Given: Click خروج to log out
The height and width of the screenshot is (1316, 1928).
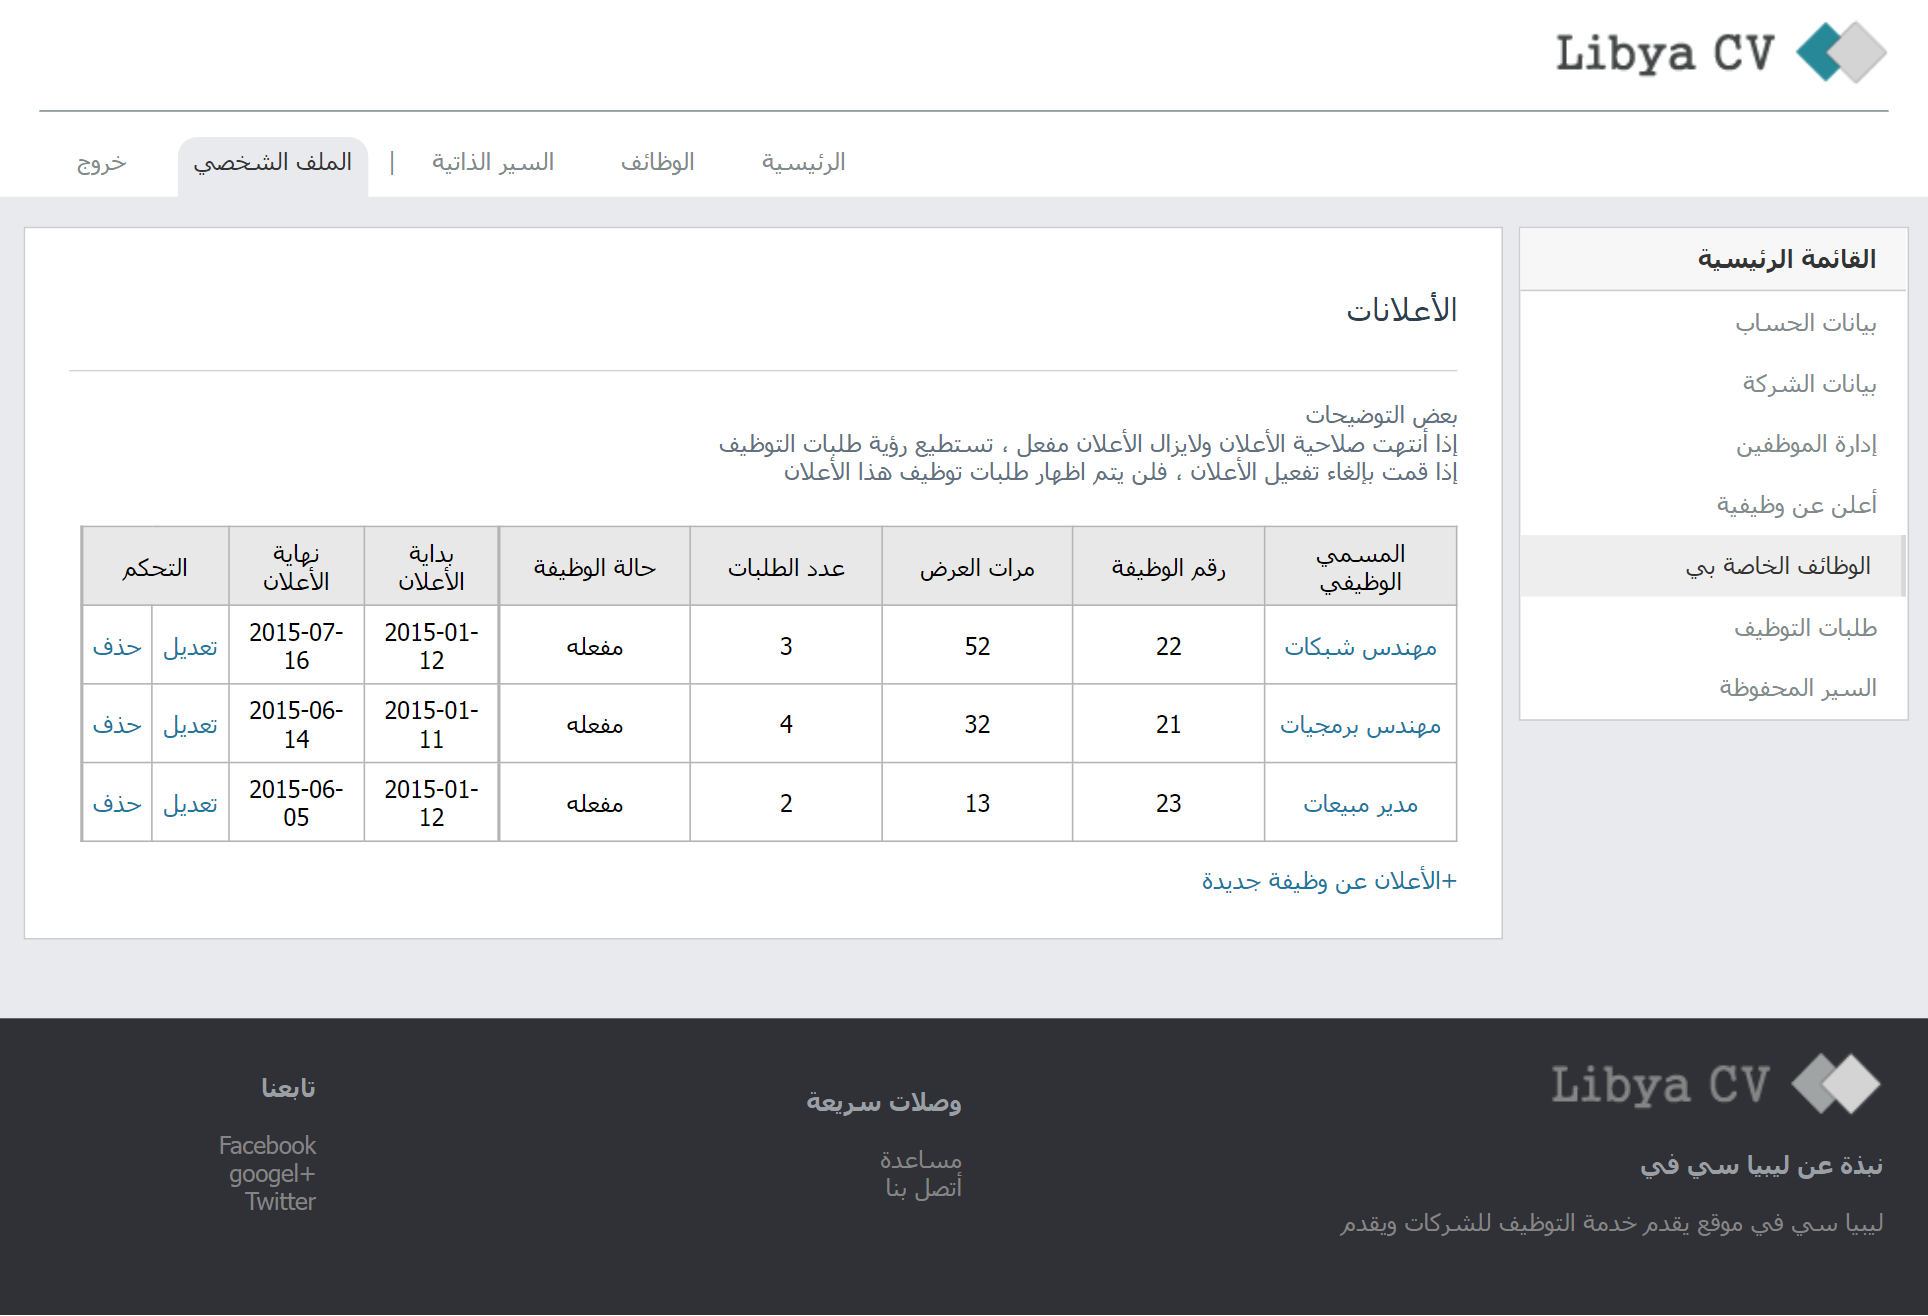Looking at the screenshot, I should click(102, 162).
